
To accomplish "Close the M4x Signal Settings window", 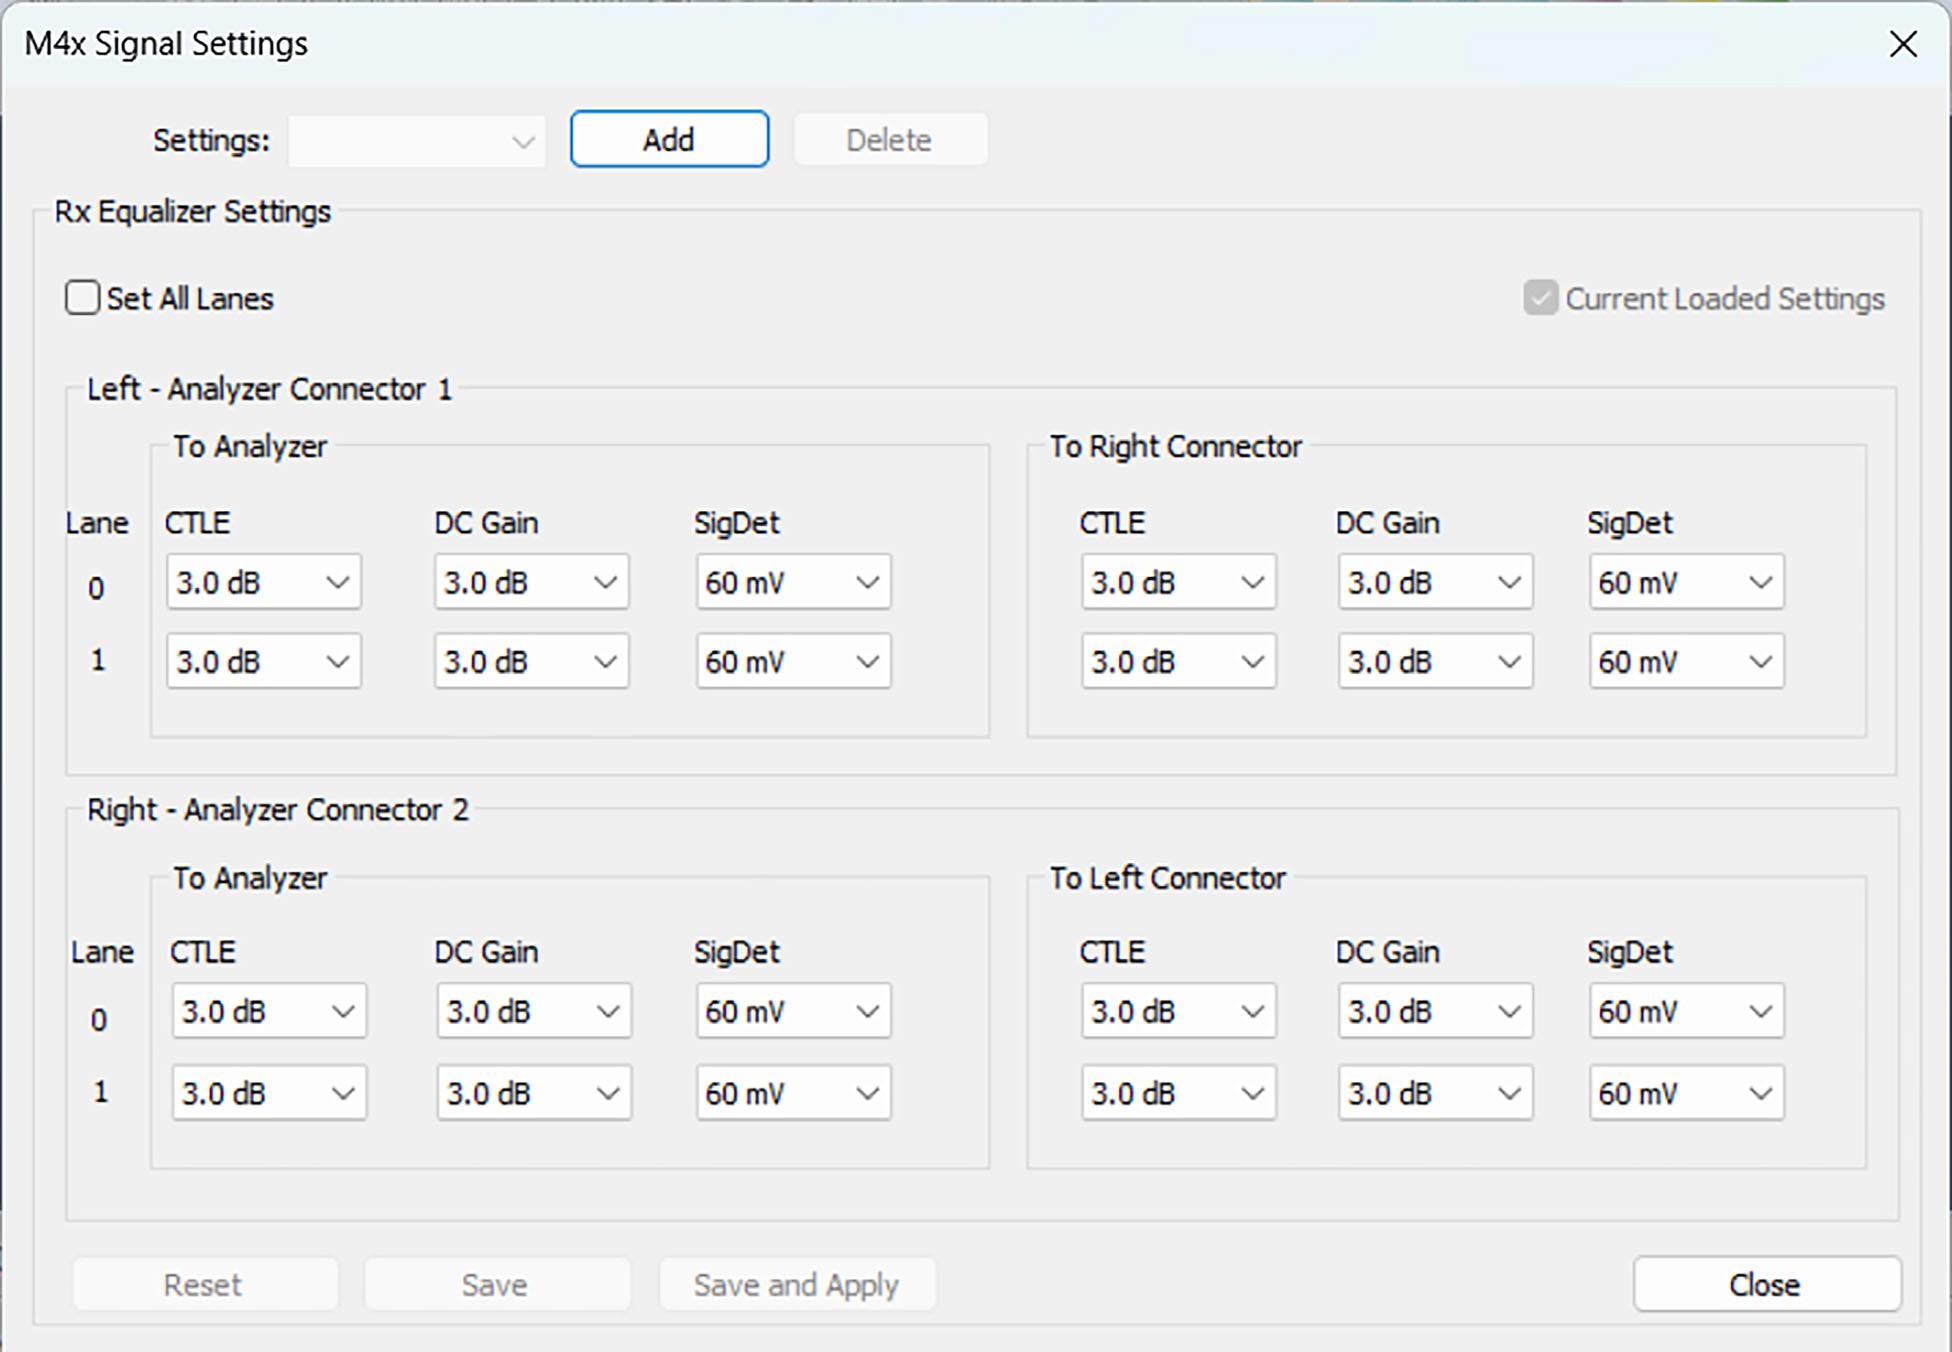I will [x=1902, y=43].
